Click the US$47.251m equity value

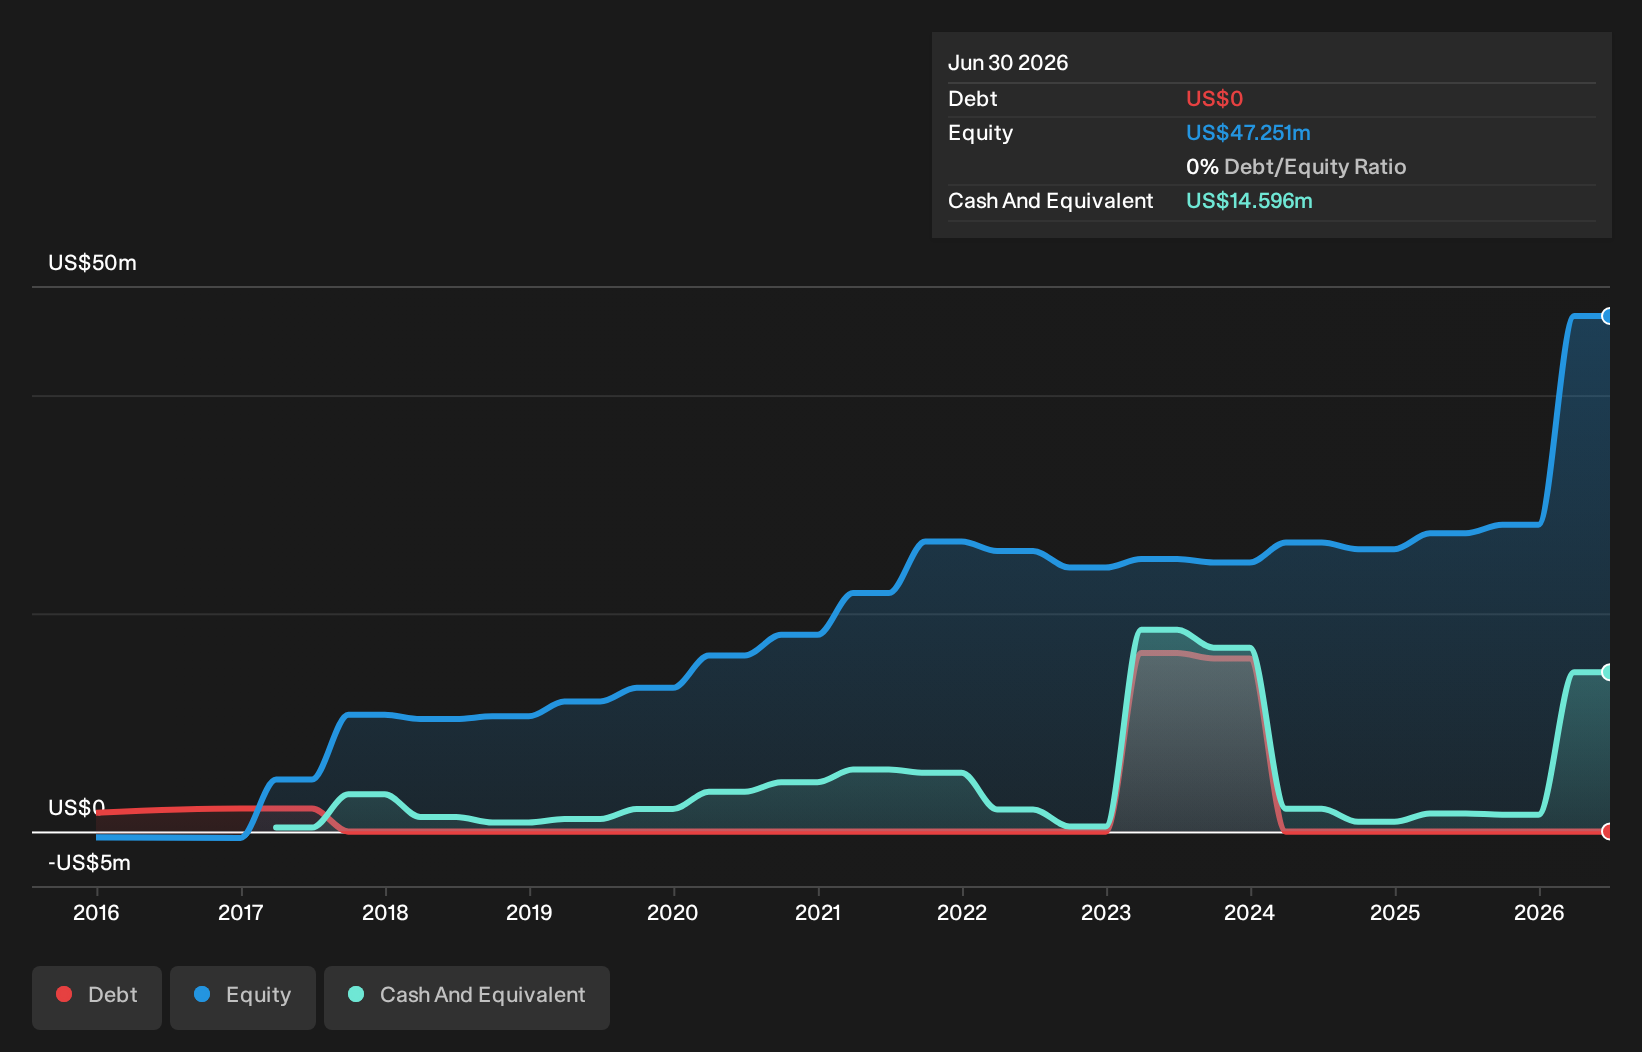tap(1248, 133)
